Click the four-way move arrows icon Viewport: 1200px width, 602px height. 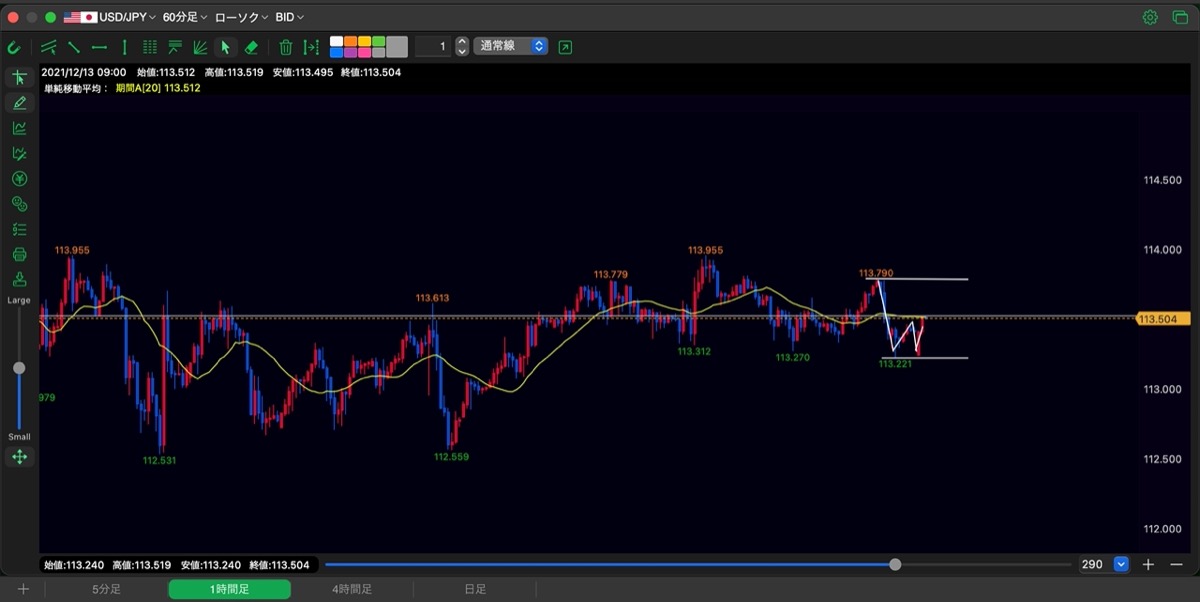19,457
